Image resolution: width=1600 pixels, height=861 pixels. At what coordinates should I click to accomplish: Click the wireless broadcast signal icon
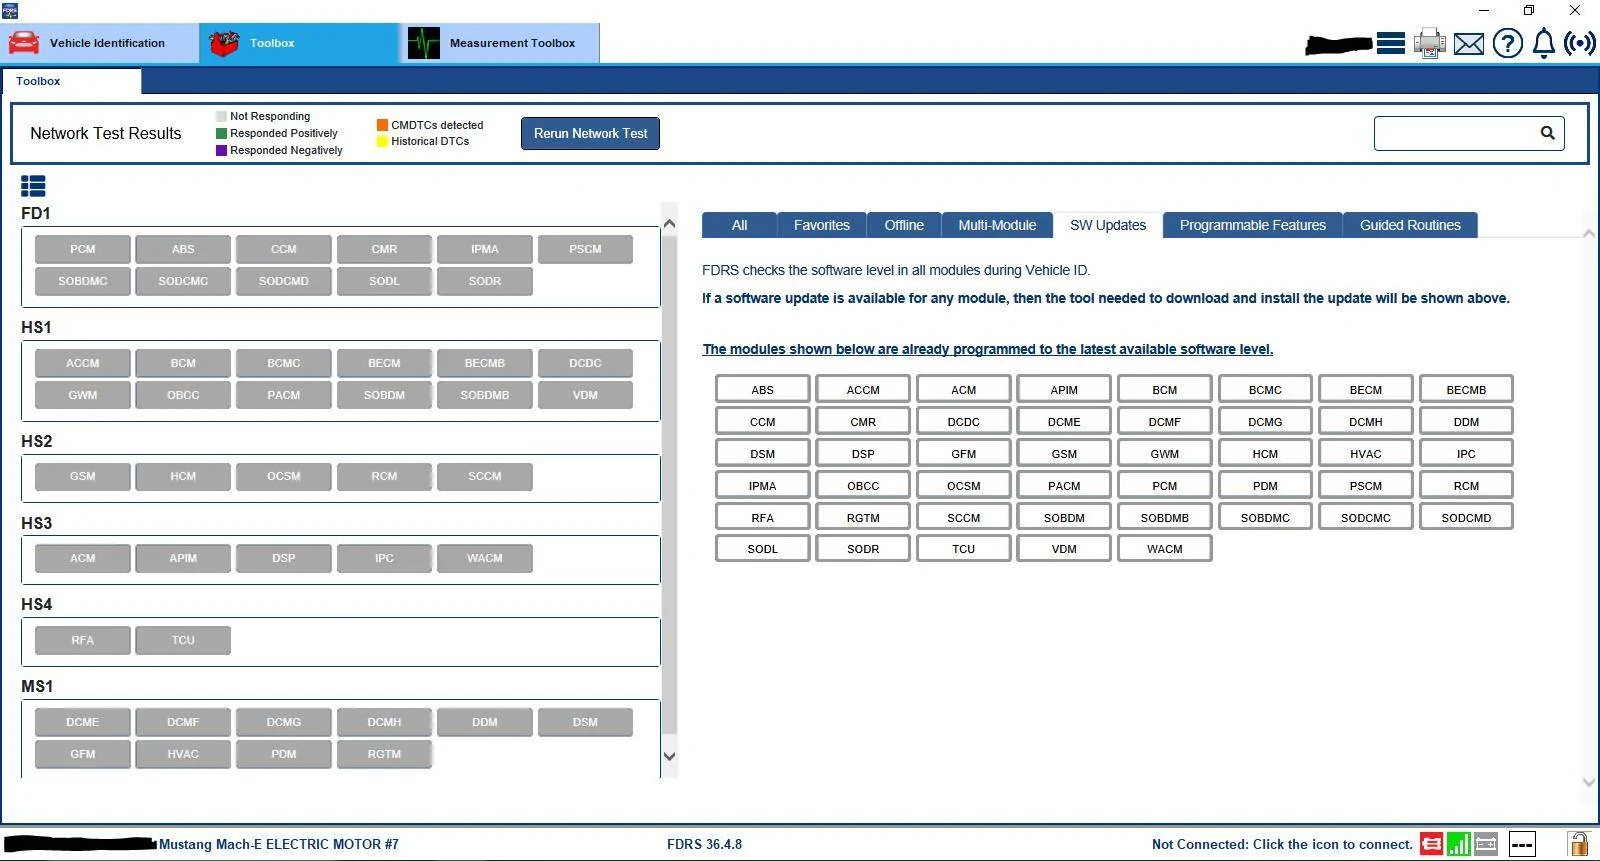[x=1580, y=43]
